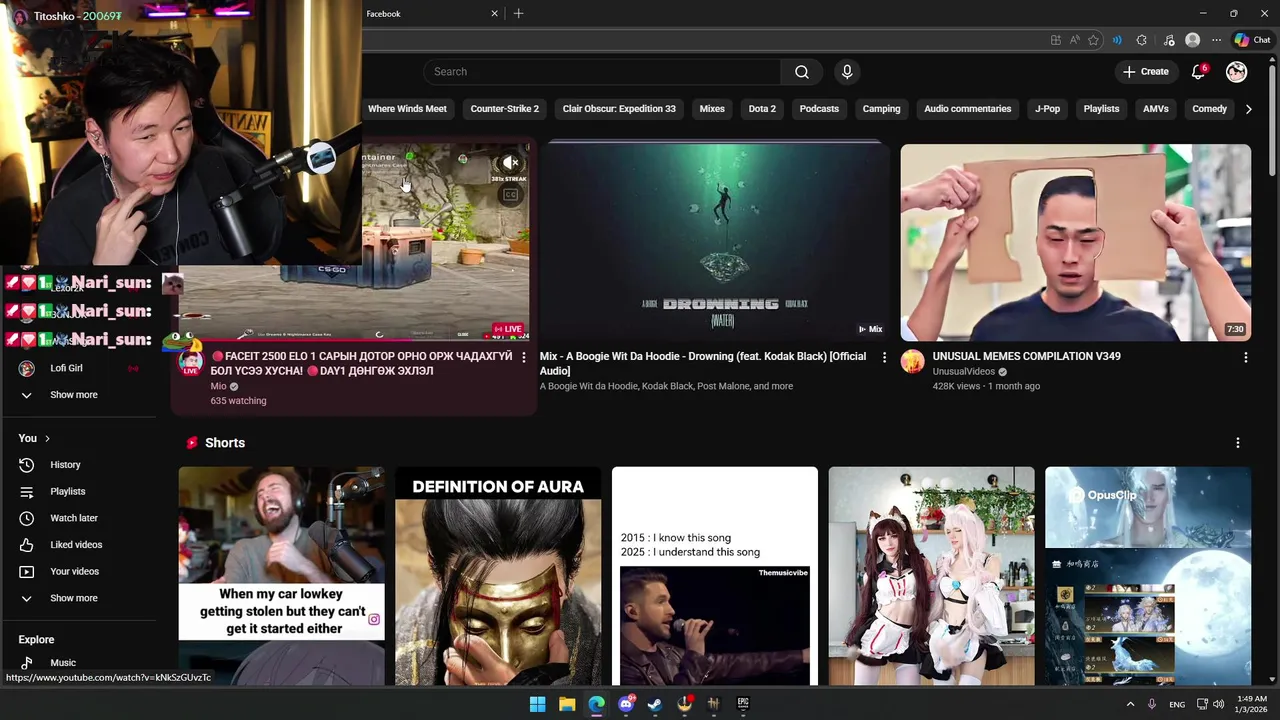
Task: Select the Counter-Strike 2 chip
Action: 504,109
